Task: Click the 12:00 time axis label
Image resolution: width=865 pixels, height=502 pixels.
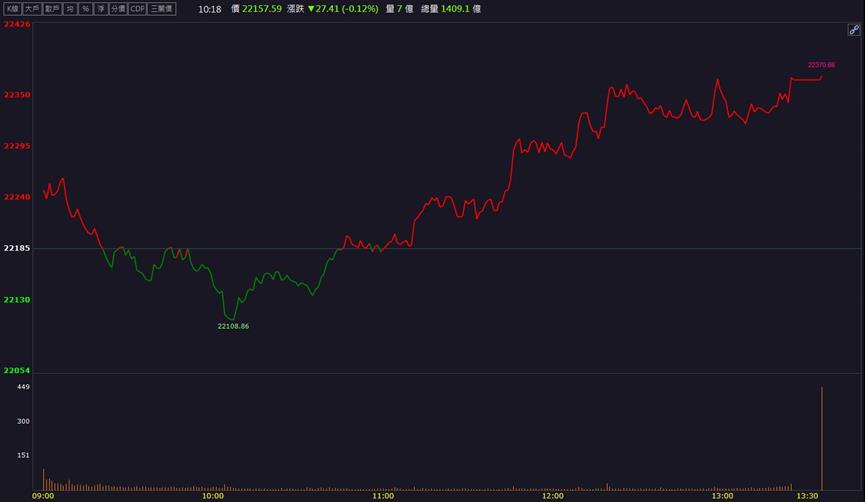Action: coord(553,496)
